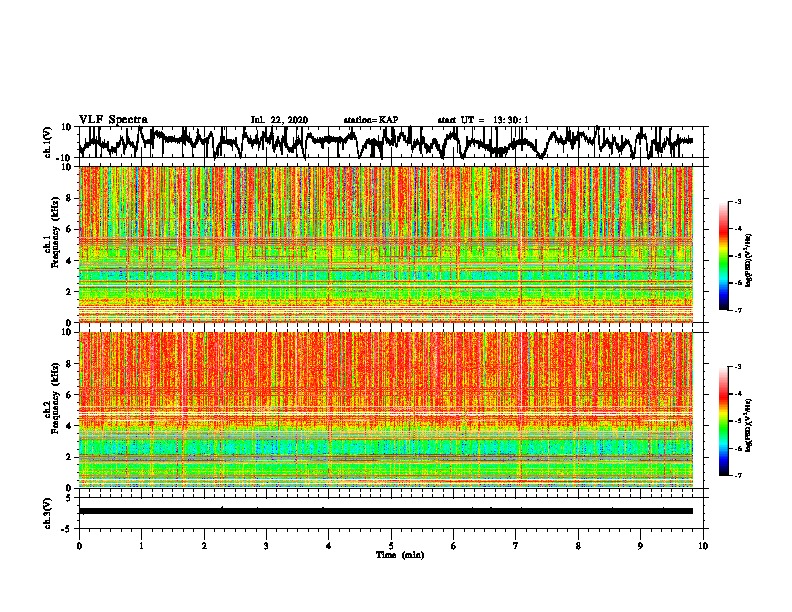The width and height of the screenshot is (792, 612).
Task: Click the time axis tick label "4"
Action: [328, 546]
